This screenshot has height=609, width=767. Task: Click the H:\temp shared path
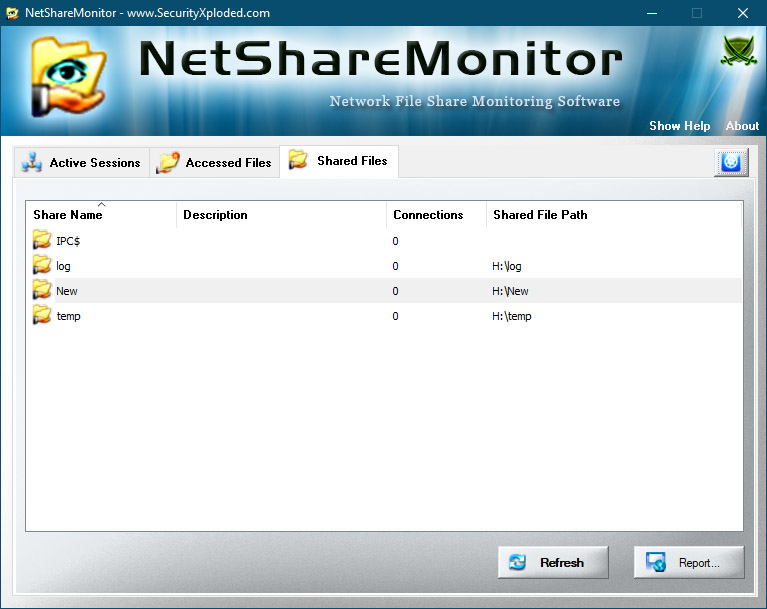(512, 316)
